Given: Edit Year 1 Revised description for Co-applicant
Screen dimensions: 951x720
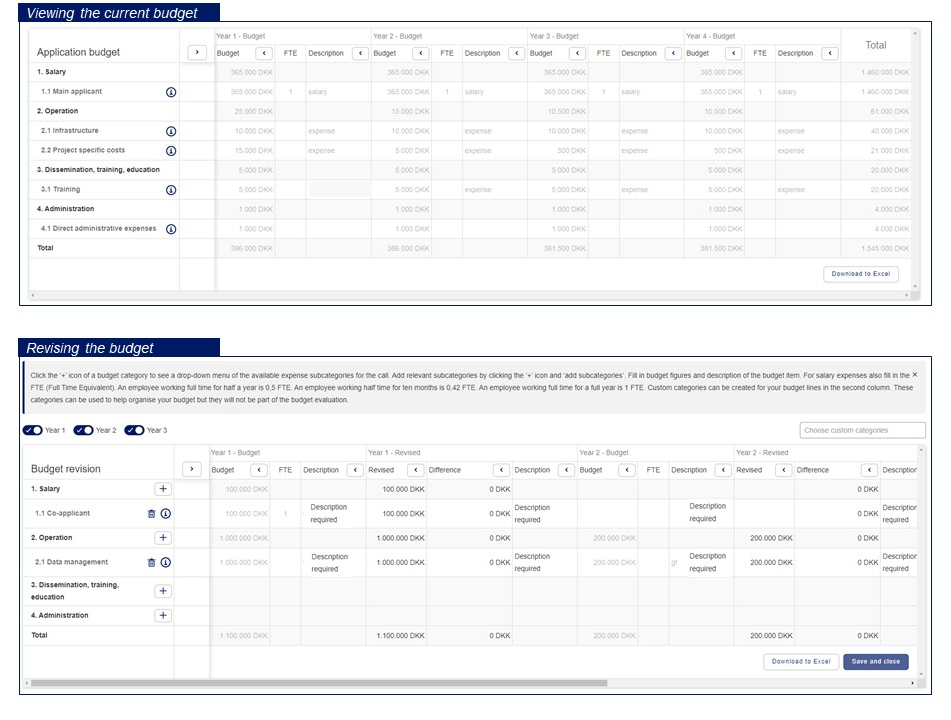Looking at the screenshot, I should pyautogui.click(x=544, y=514).
